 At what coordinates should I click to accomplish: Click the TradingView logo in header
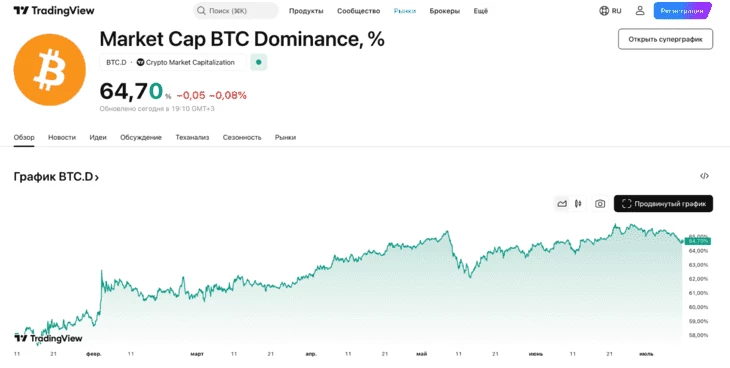coord(54,11)
